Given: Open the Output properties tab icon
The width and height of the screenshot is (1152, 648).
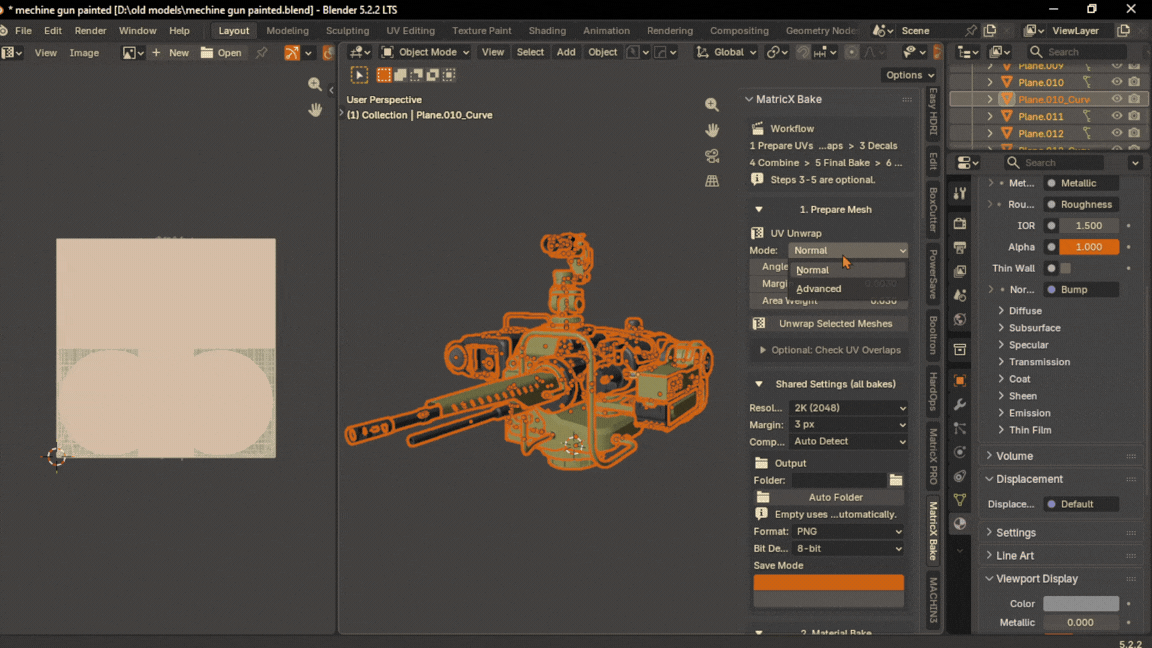Looking at the screenshot, I should (960, 248).
